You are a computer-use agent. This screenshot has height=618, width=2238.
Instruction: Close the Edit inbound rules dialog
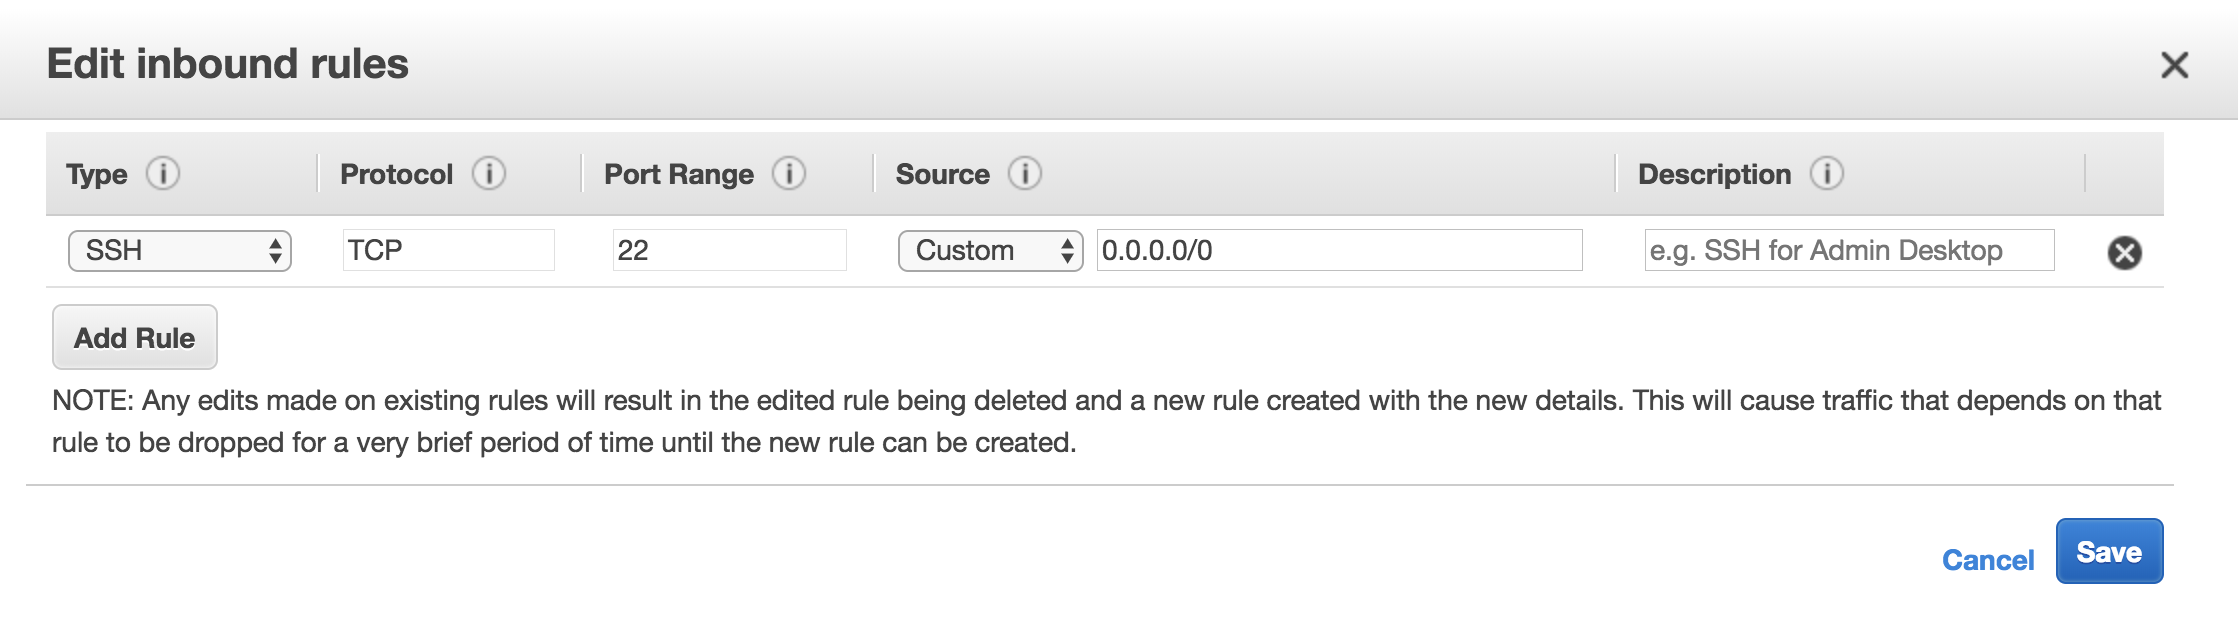click(x=2174, y=66)
